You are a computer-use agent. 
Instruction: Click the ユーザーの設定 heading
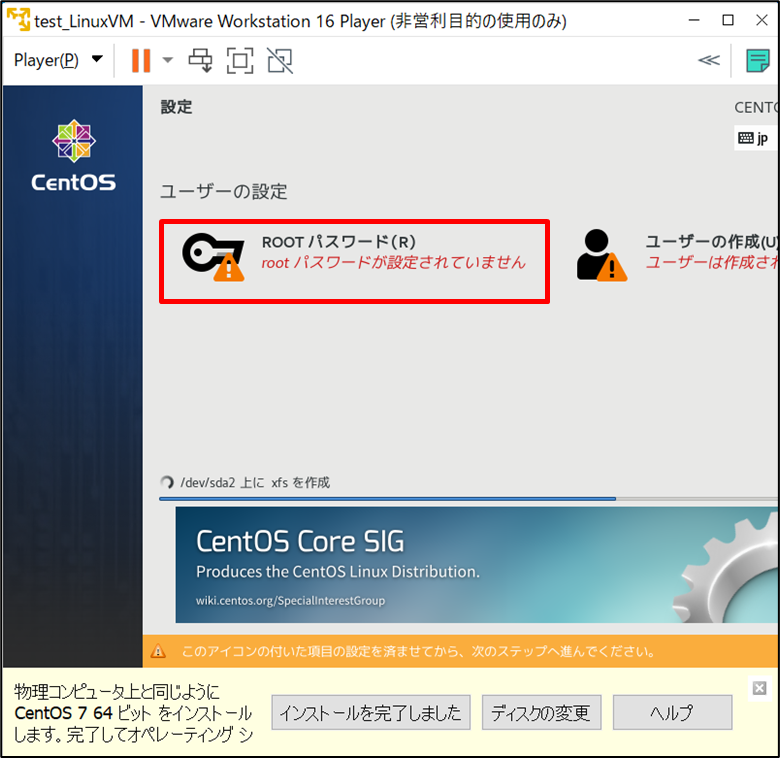[223, 191]
